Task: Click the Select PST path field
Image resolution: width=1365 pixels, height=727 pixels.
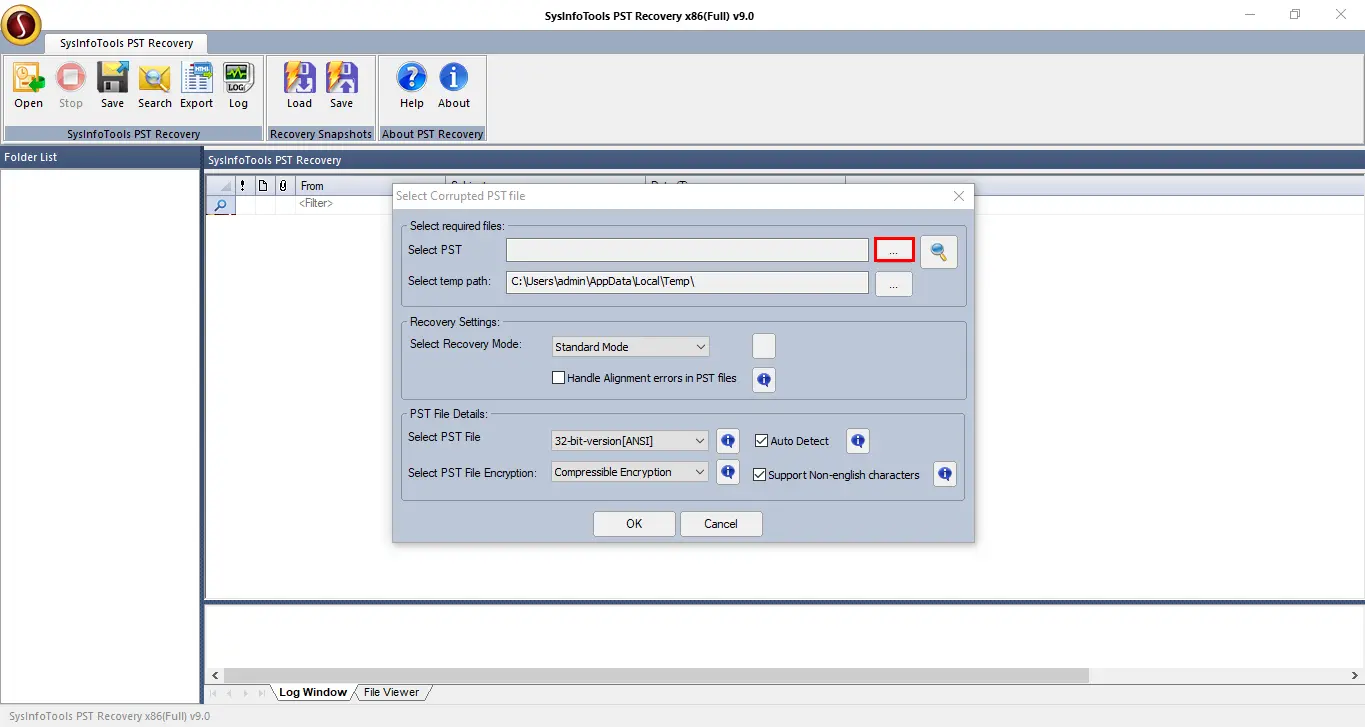Action: (x=687, y=250)
